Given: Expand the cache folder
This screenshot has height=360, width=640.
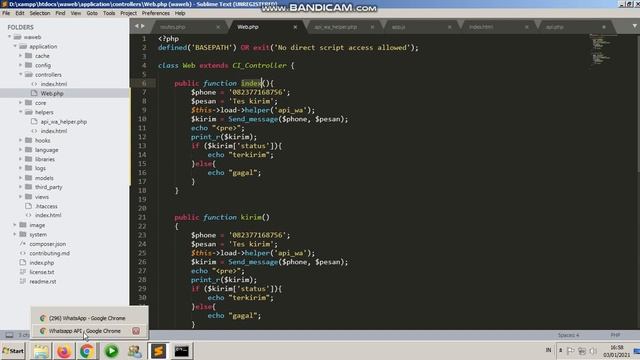Looking at the screenshot, I should [x=20, y=56].
